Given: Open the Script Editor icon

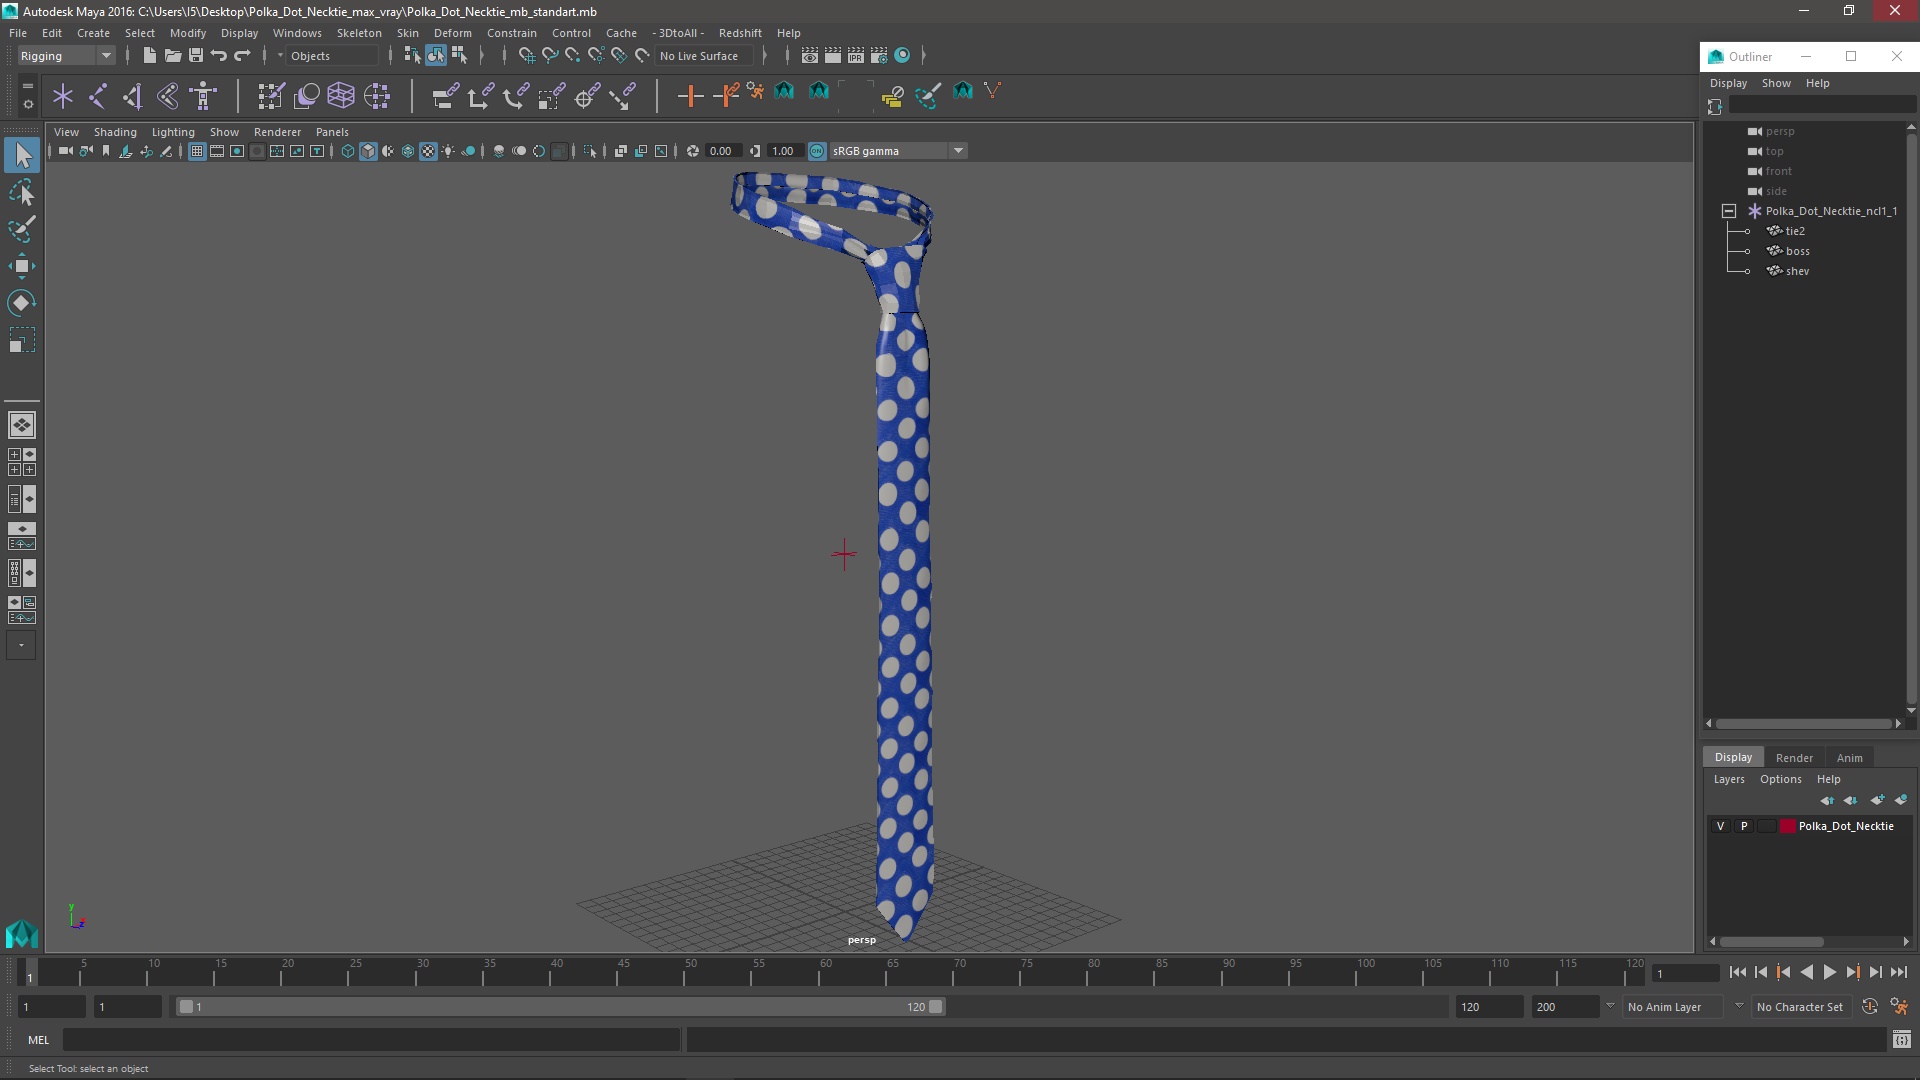Looking at the screenshot, I should click(1901, 1040).
